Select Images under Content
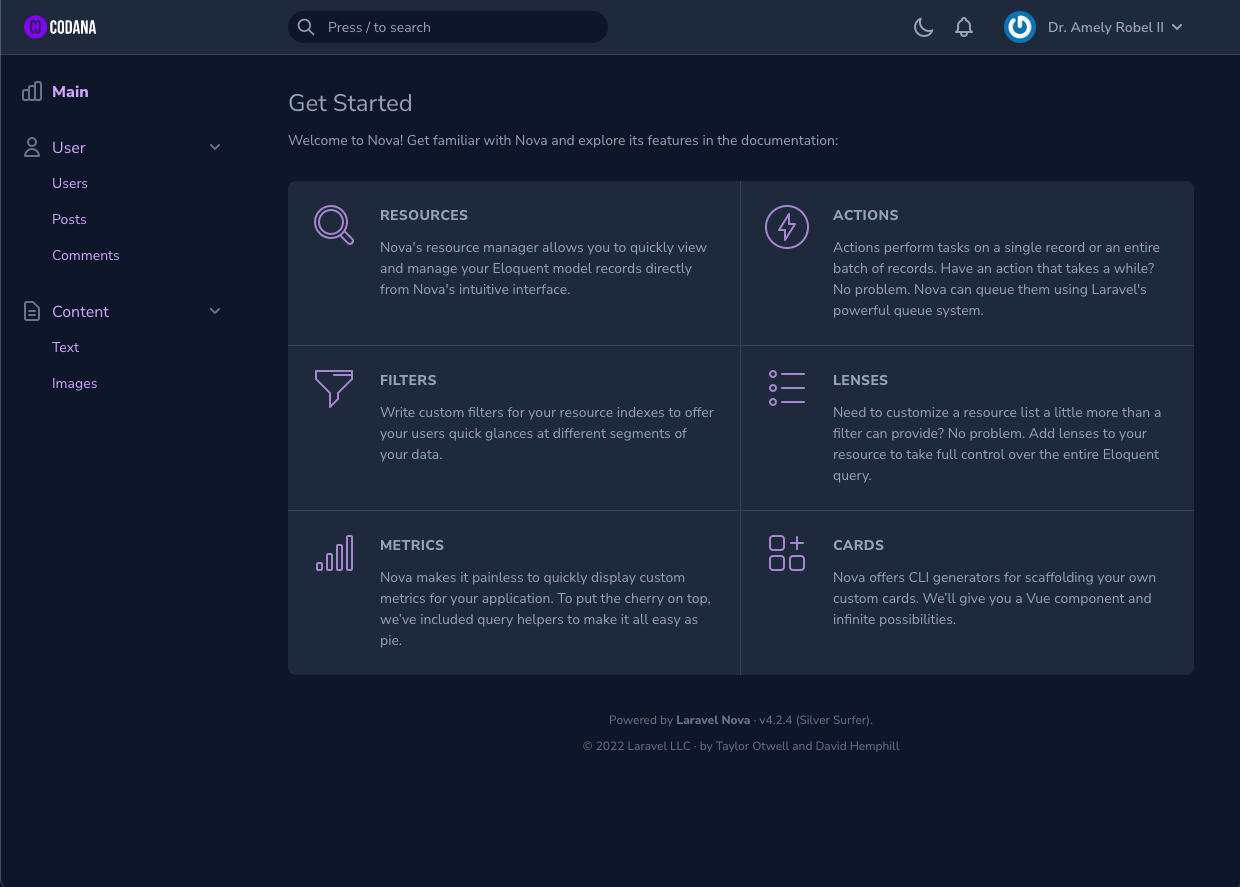This screenshot has width=1240, height=887. tap(74, 384)
